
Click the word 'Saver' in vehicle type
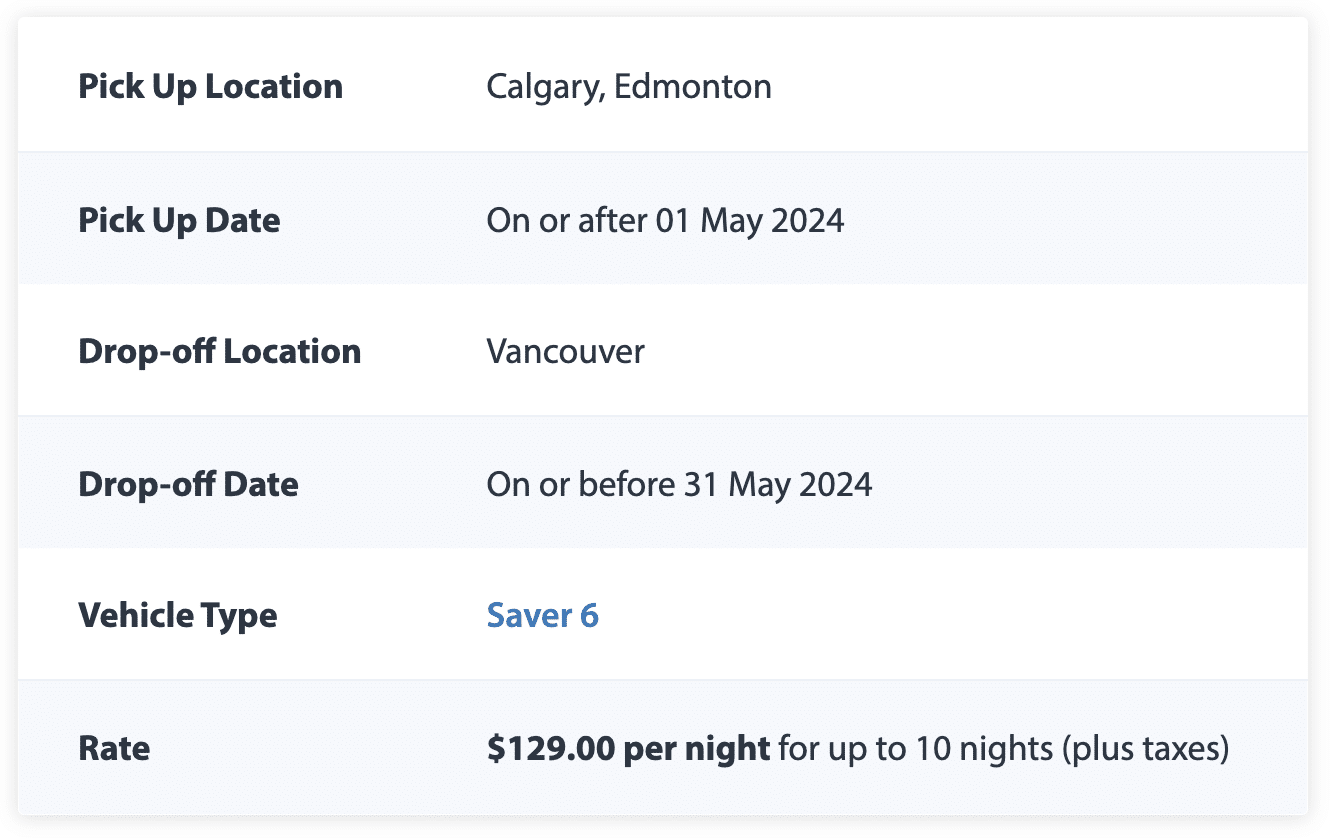[x=528, y=615]
